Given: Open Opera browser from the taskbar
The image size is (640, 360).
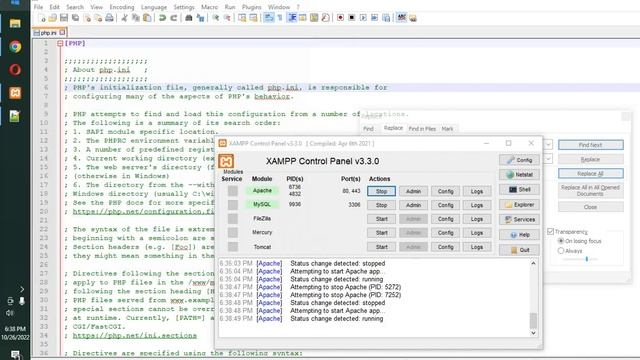Looking at the screenshot, I should [15, 69].
